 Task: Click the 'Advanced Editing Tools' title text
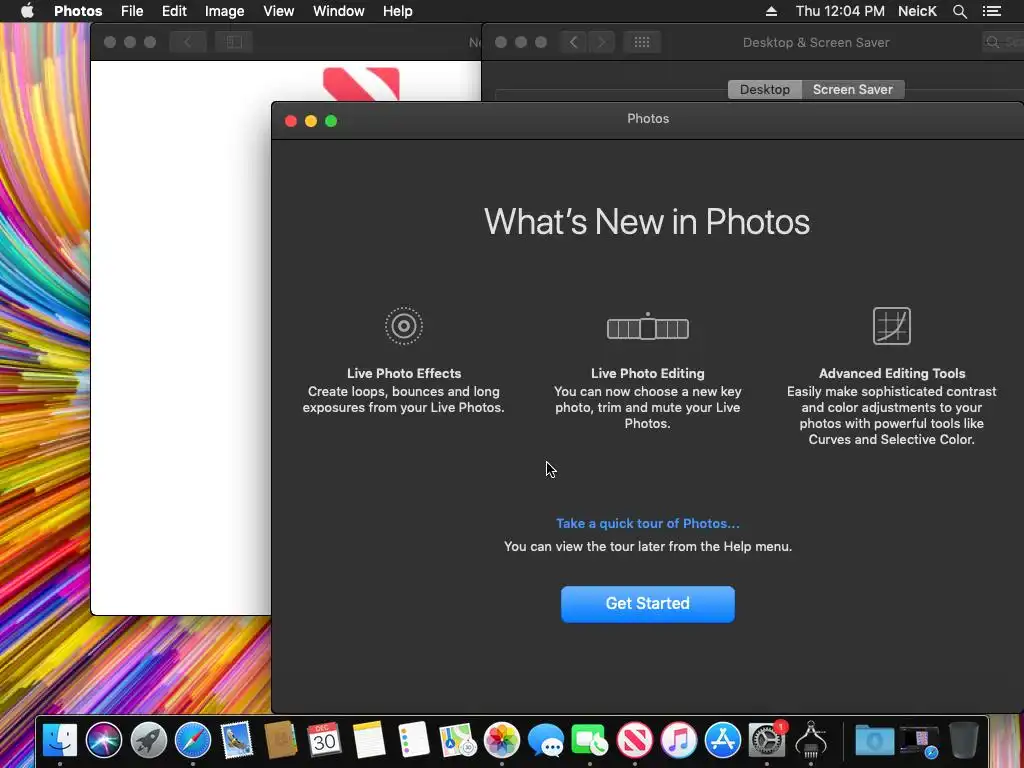892,374
